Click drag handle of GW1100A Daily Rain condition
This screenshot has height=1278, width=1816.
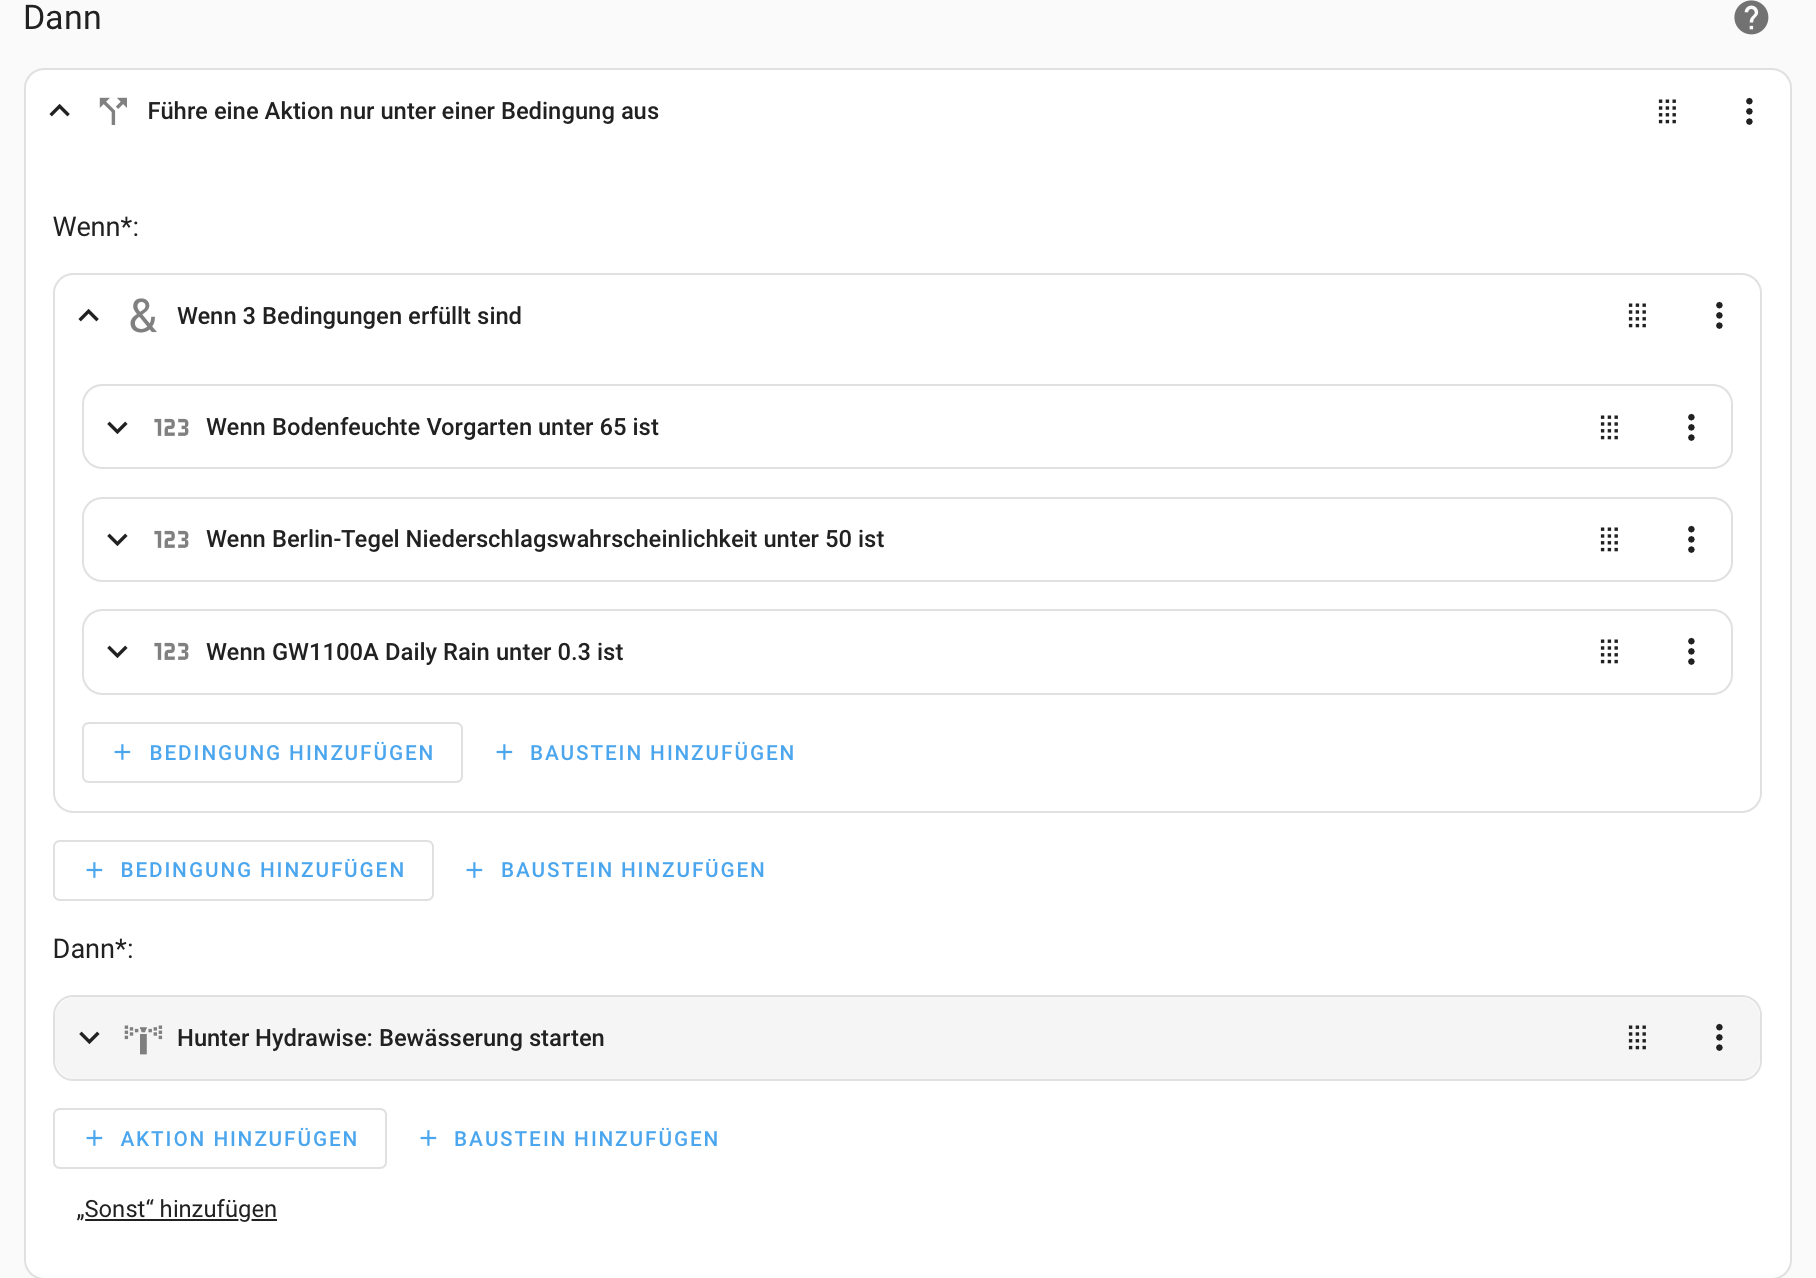coord(1609,652)
